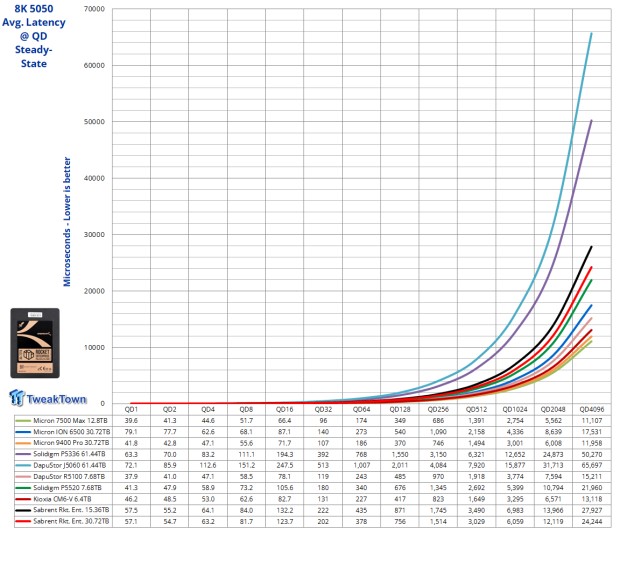Image resolution: width=620 pixels, height=568 pixels.
Task: Click the black Sabrent 15.36TB legend swatch
Action: [23, 510]
